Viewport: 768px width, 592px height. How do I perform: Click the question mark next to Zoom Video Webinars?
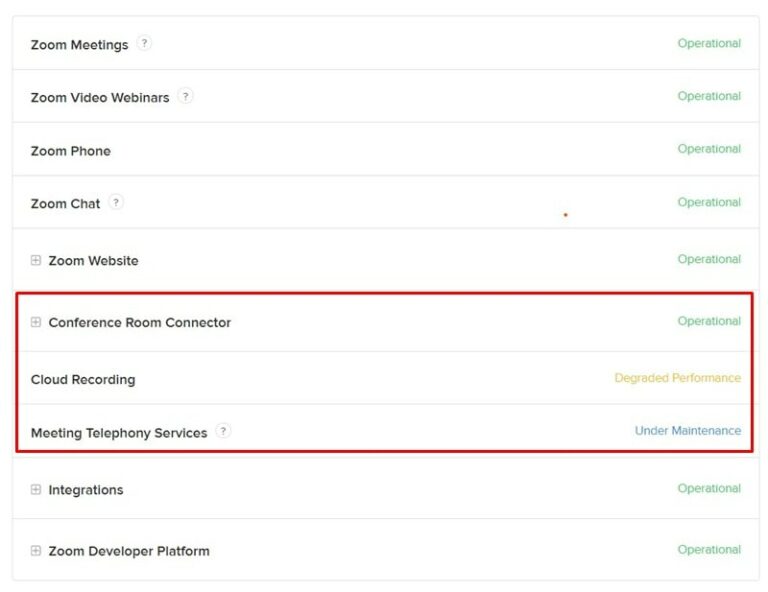[x=186, y=96]
